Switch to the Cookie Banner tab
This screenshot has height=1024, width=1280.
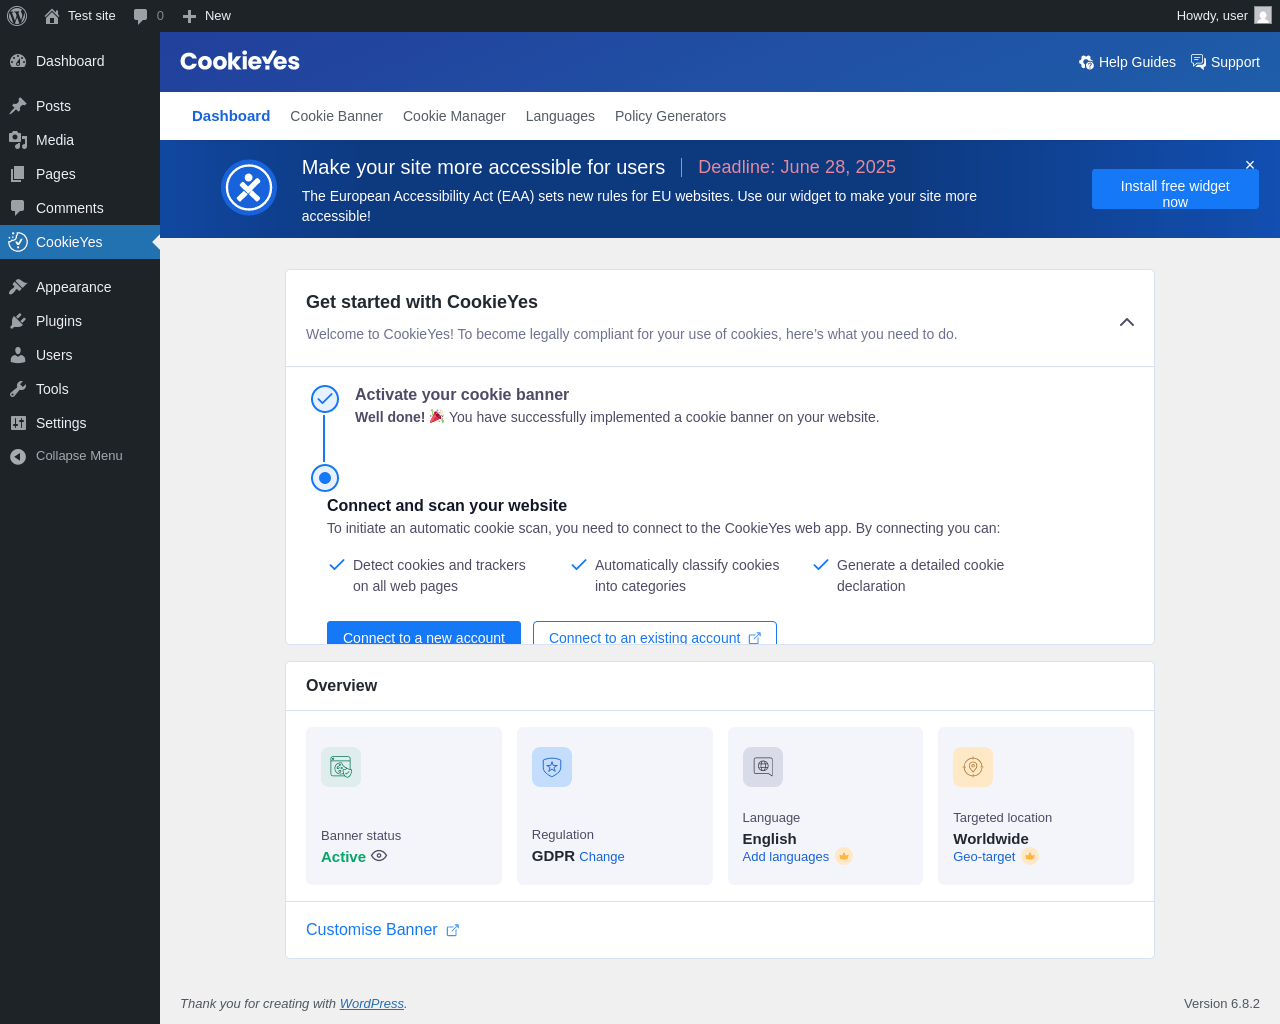(x=336, y=116)
